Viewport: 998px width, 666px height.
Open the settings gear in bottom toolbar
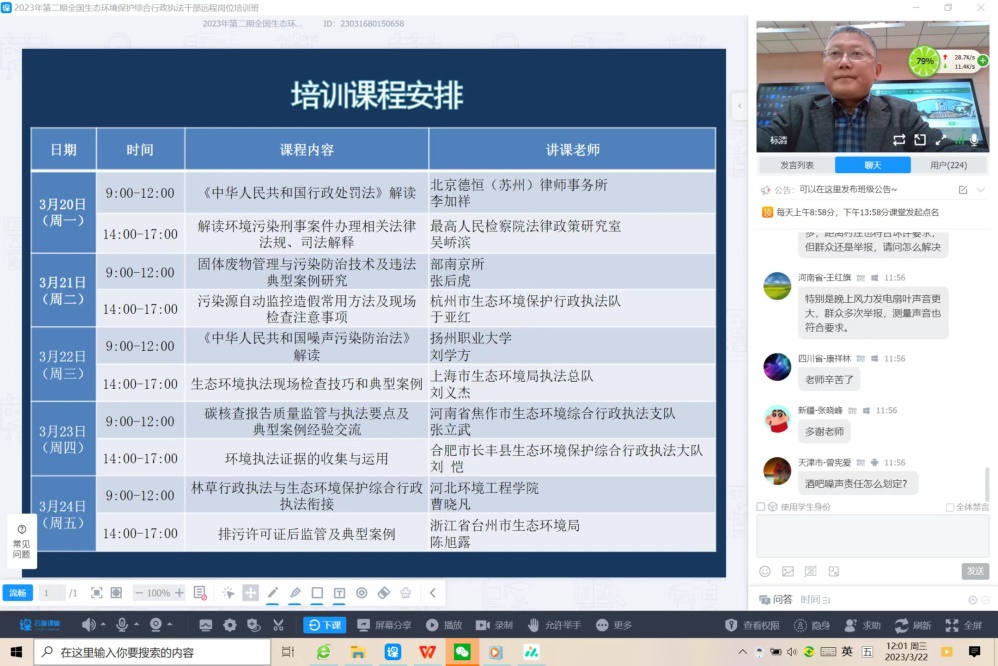[230, 625]
